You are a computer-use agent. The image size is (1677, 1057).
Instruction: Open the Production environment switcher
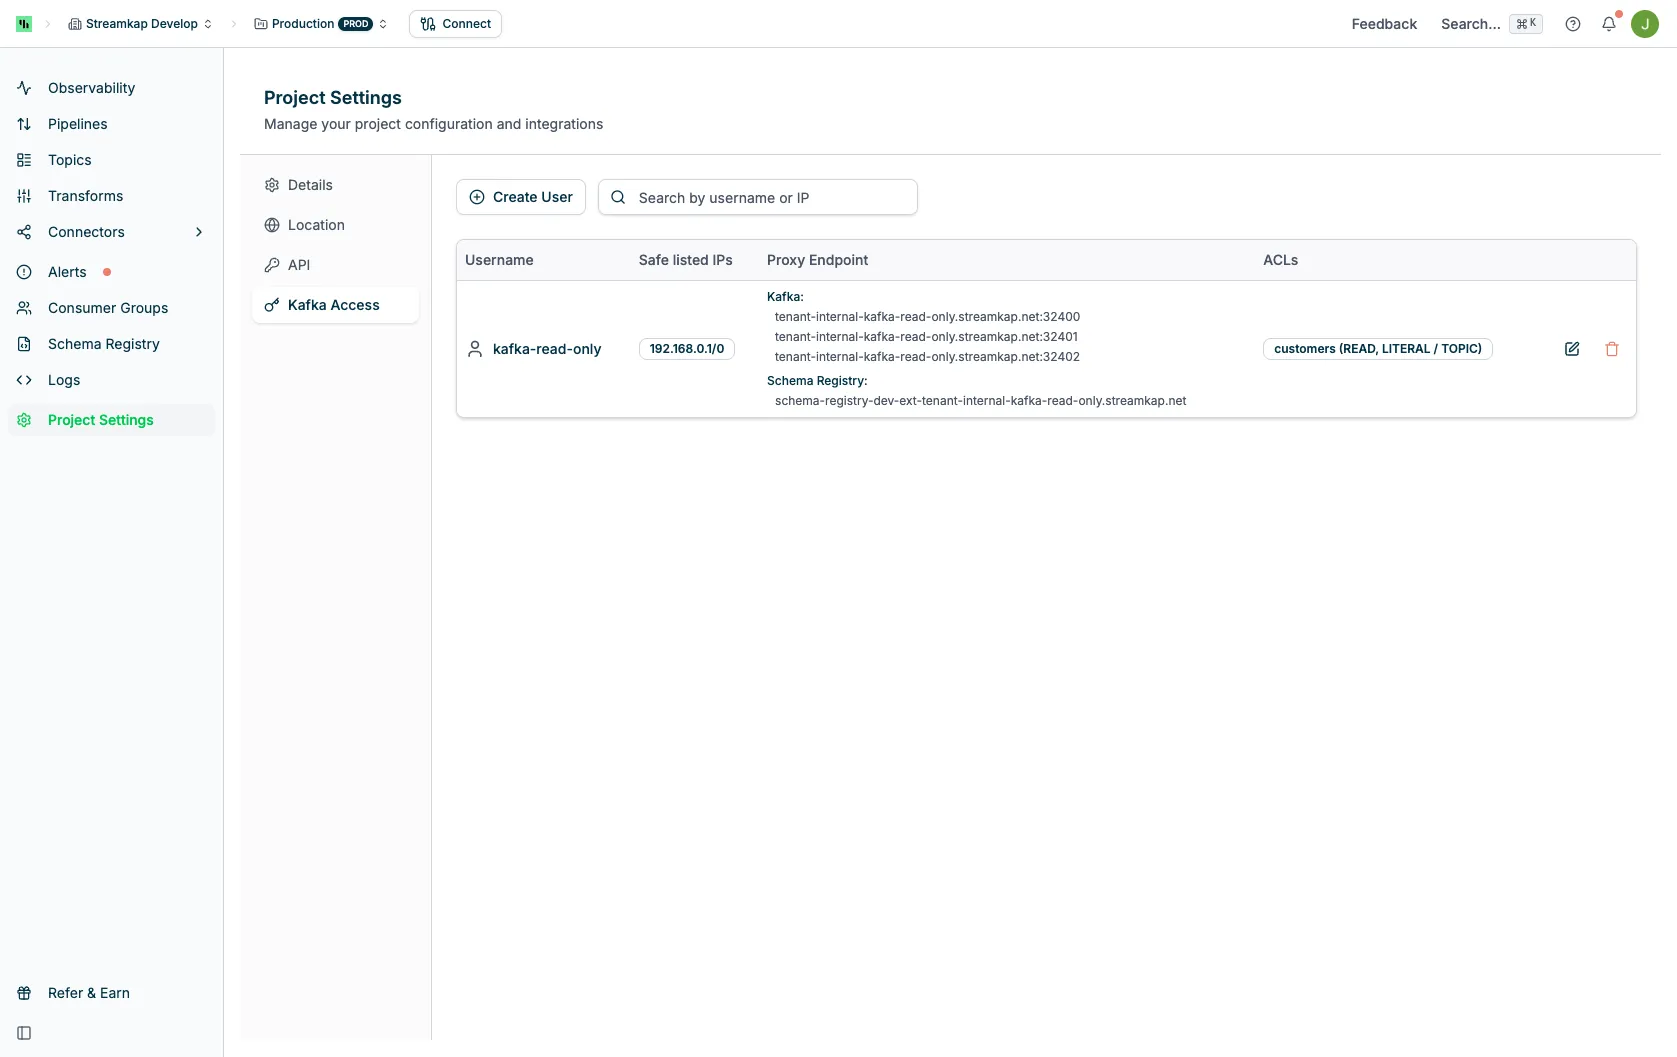(320, 24)
